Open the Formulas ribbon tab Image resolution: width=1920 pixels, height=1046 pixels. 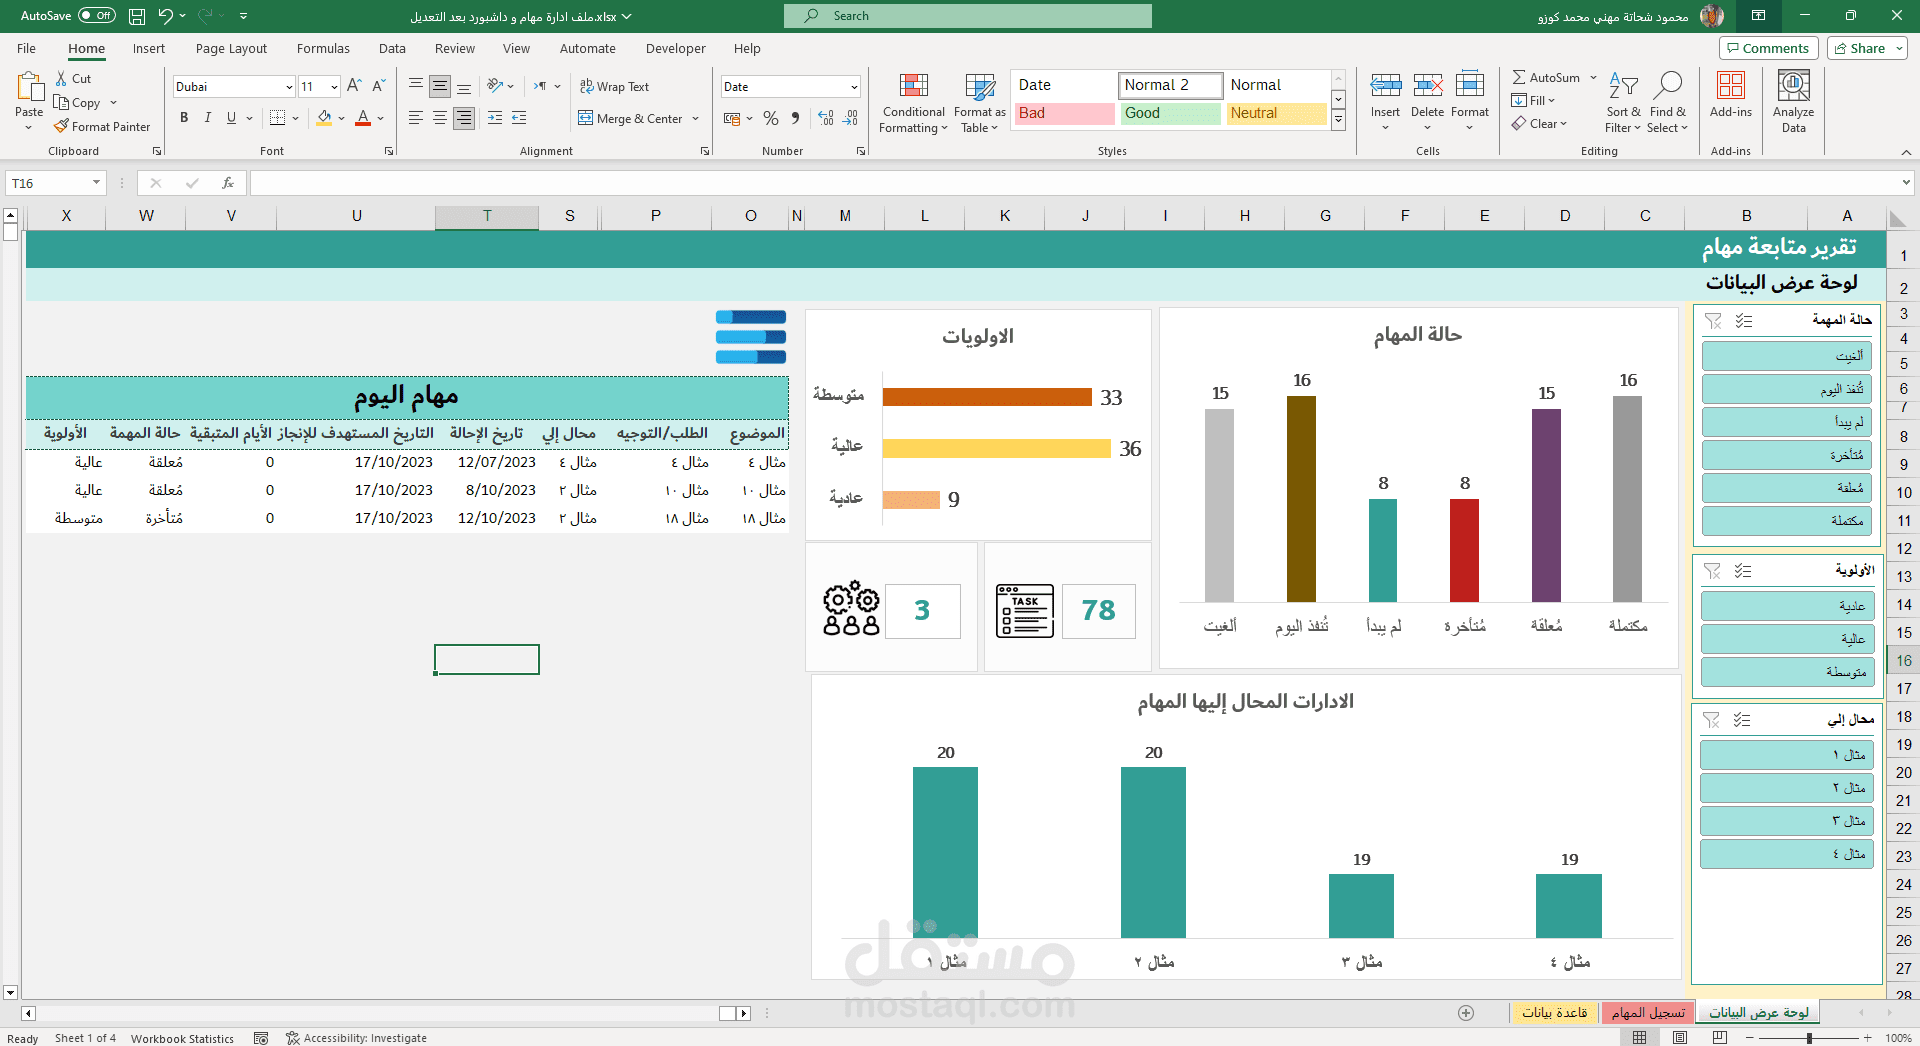[323, 48]
